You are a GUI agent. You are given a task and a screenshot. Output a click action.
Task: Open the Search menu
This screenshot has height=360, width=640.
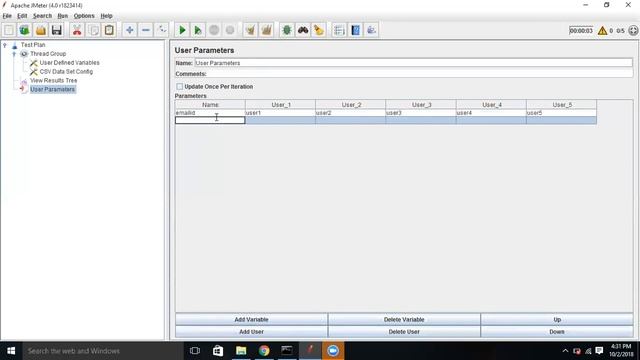coord(42,16)
